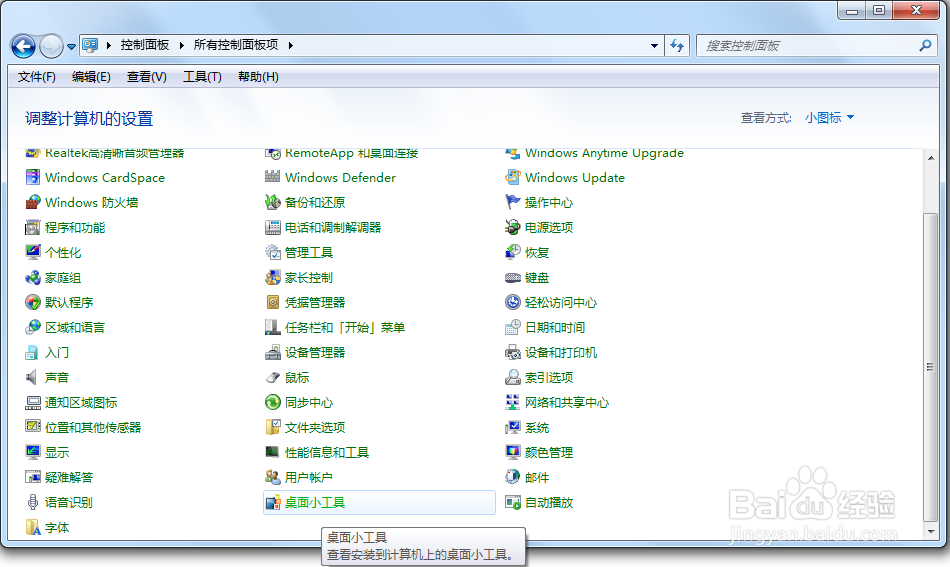Open the 系统 link
Screen dimensions: 950x567
(537, 428)
